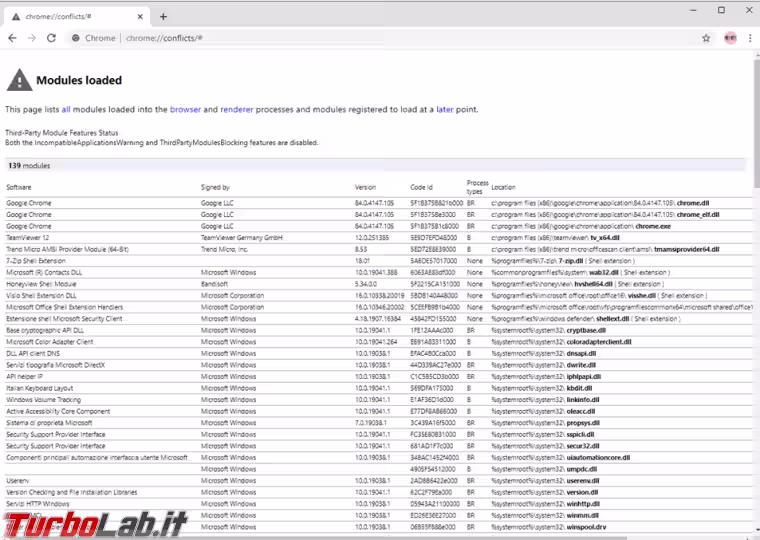Open Chrome's three-dot menu

(x=749, y=38)
